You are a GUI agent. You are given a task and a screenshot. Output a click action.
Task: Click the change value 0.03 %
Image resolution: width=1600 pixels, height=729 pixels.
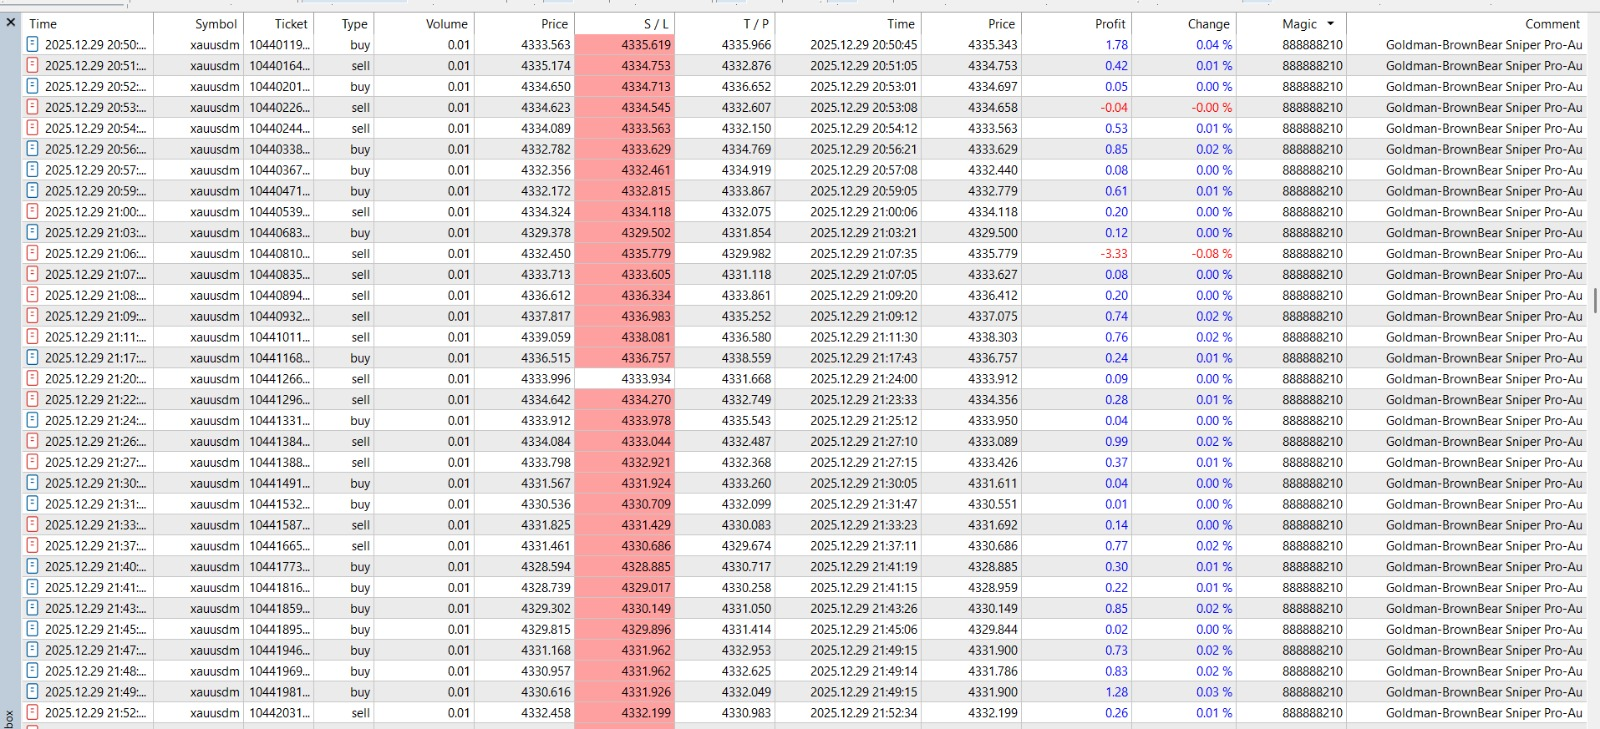pyautogui.click(x=1214, y=692)
